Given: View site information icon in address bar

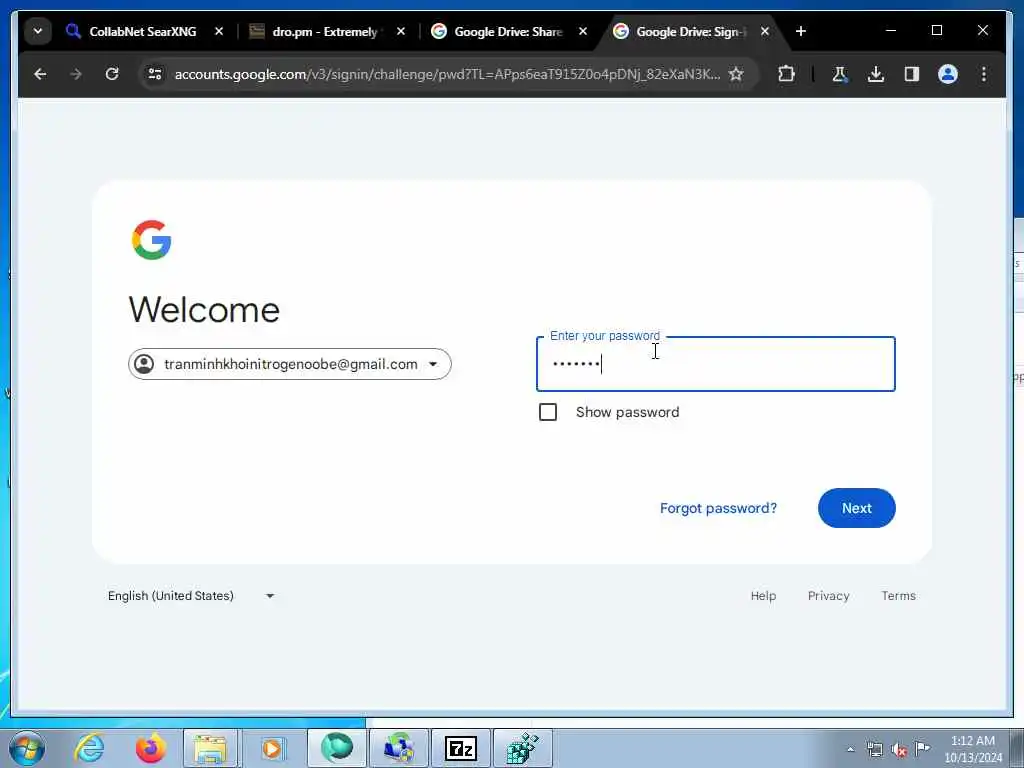Looking at the screenshot, I should point(155,74).
